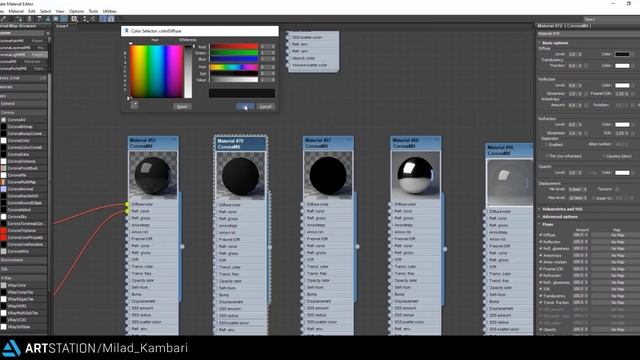Click the output socket of Material #68 node
The width and height of the screenshot is (640, 360).
coord(445,249)
